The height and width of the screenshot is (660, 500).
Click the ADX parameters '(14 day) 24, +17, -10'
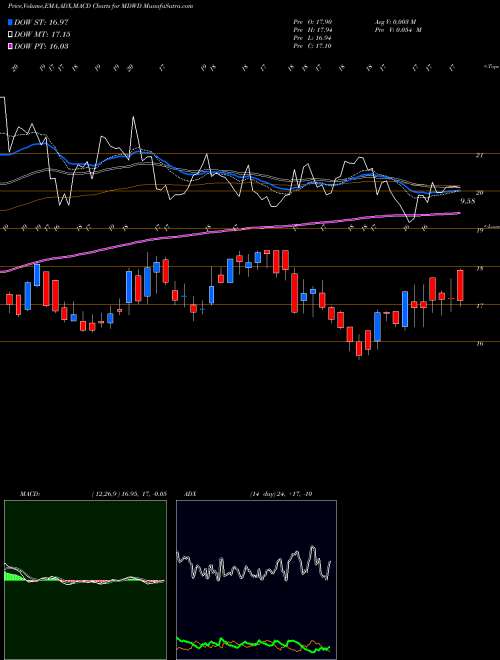280,494
